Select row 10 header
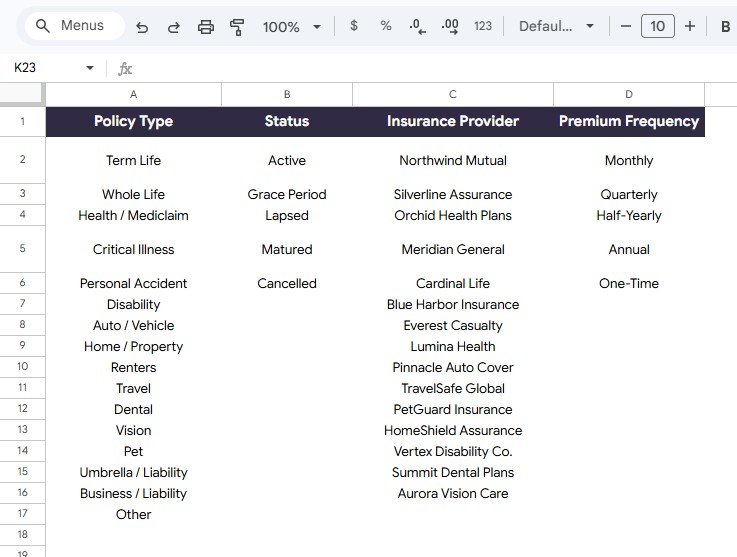 coord(23,367)
